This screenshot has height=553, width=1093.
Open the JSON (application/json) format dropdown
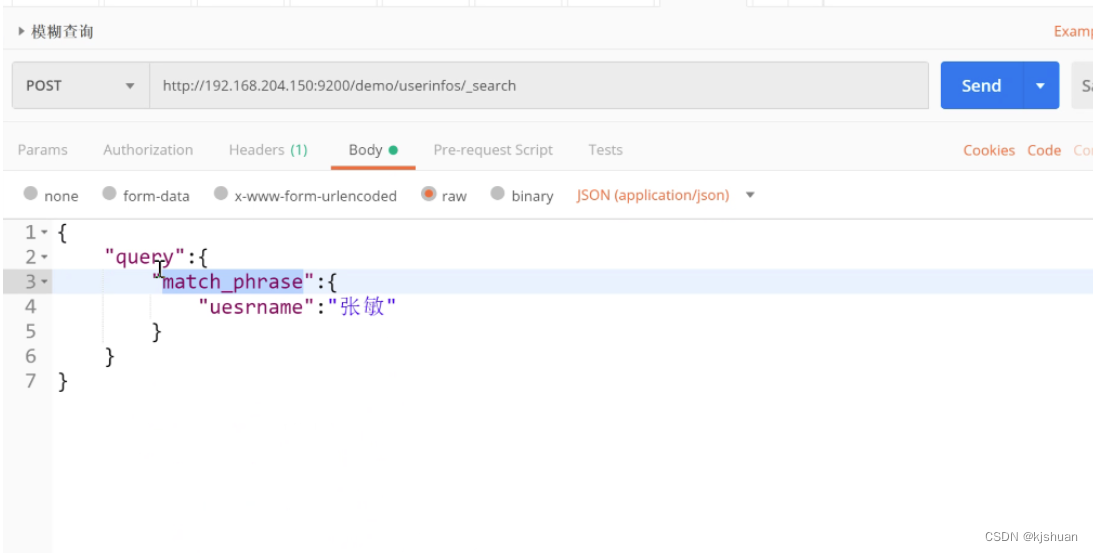[665, 195]
